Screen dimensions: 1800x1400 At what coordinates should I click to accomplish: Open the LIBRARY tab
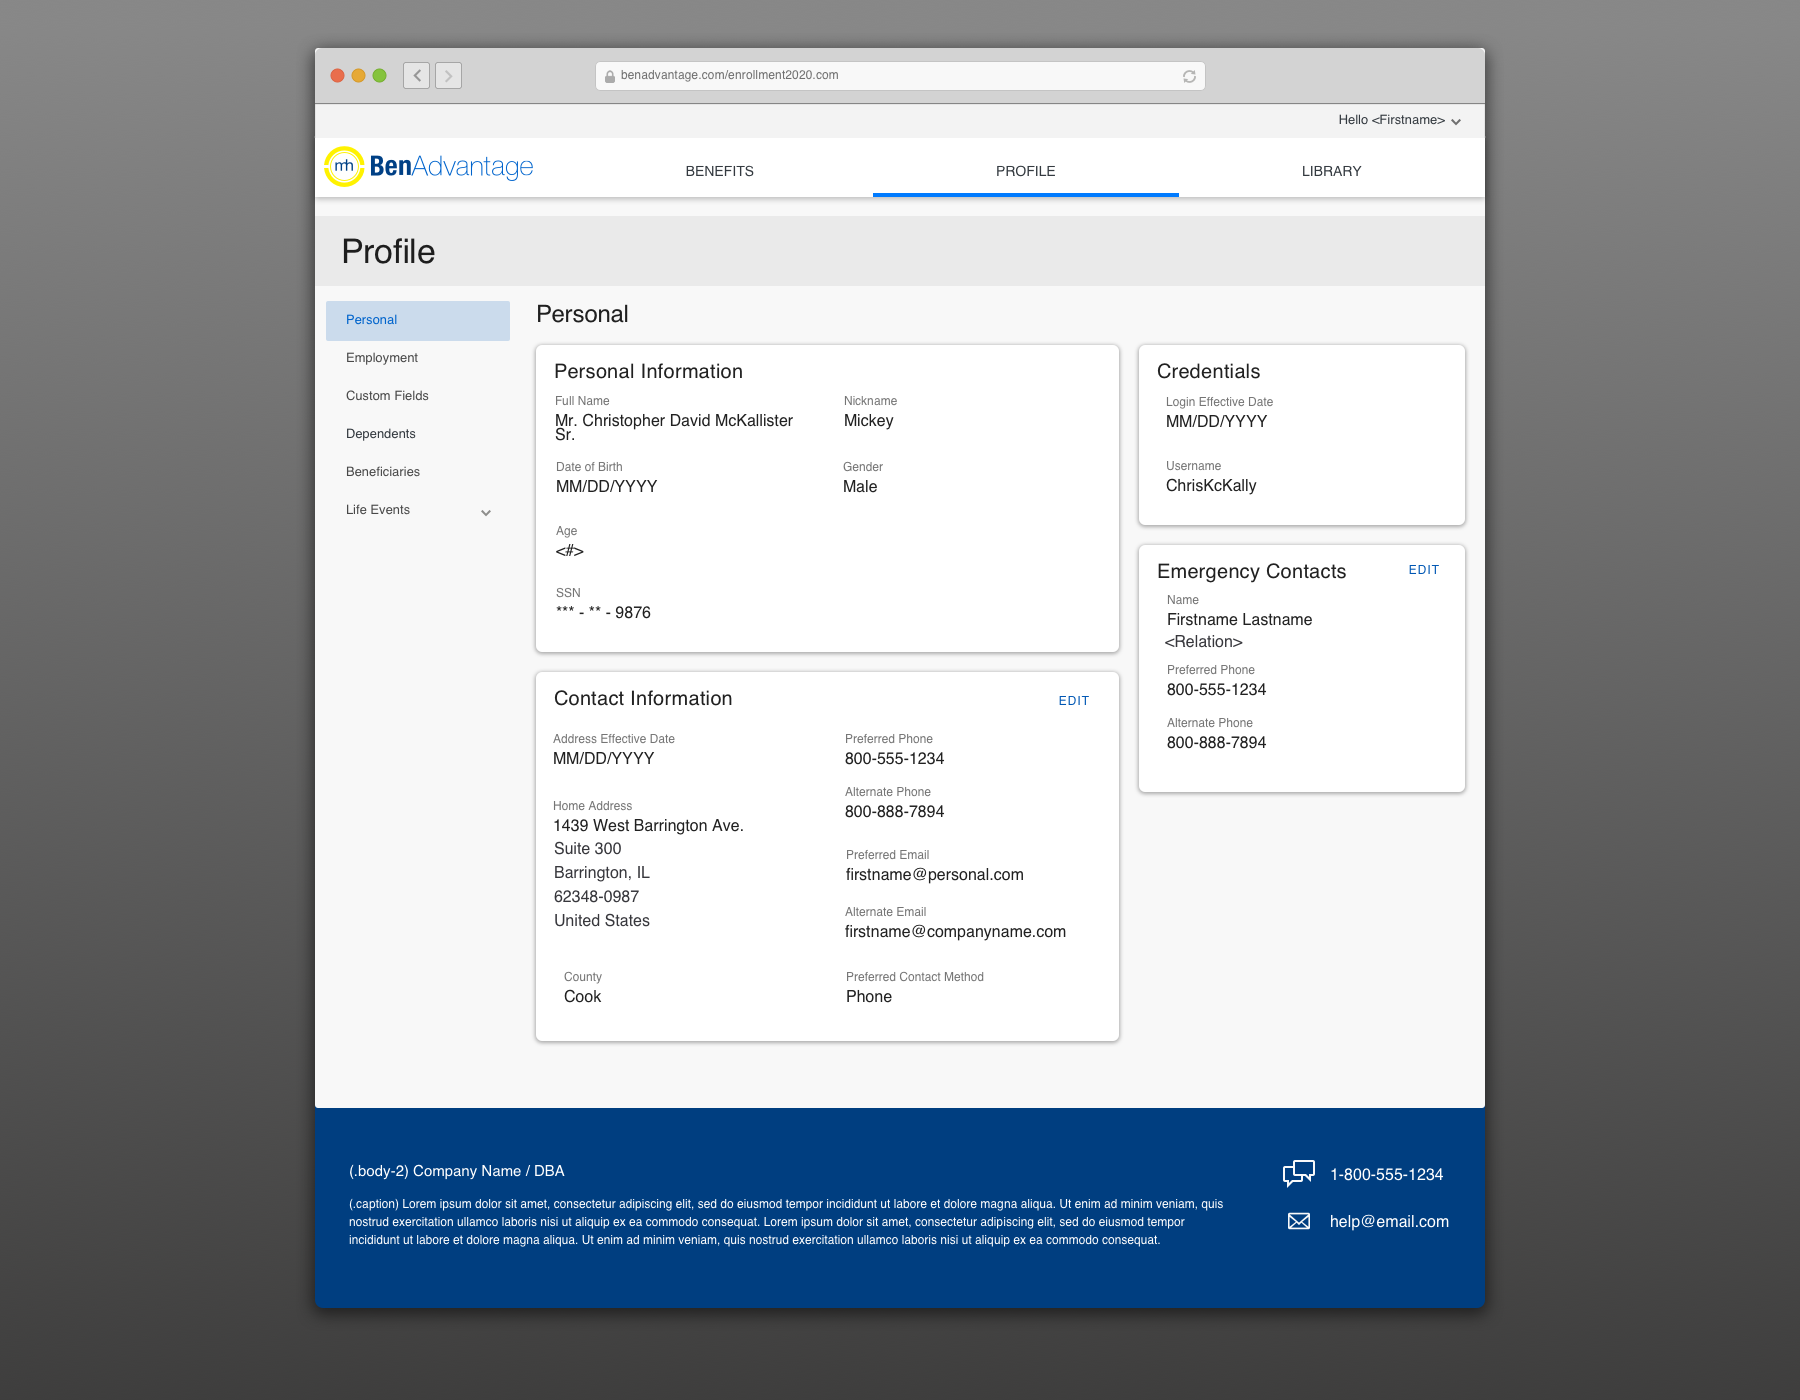point(1332,171)
